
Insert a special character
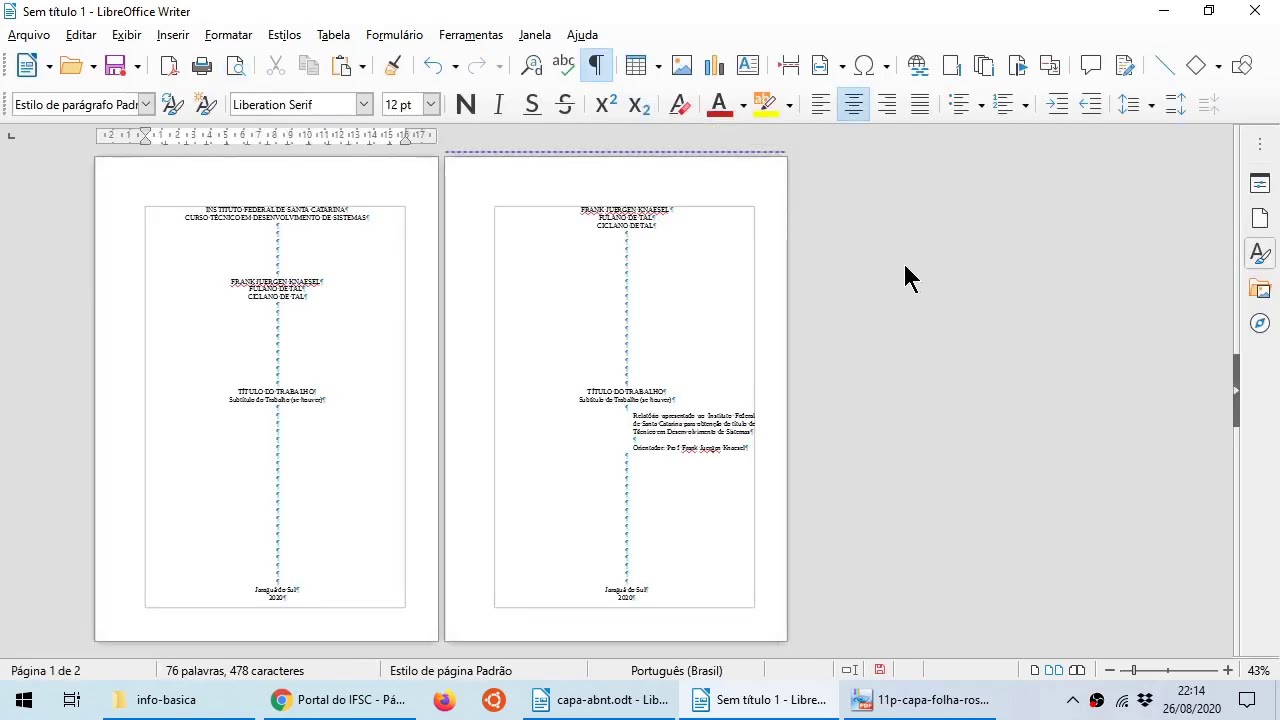(x=865, y=66)
